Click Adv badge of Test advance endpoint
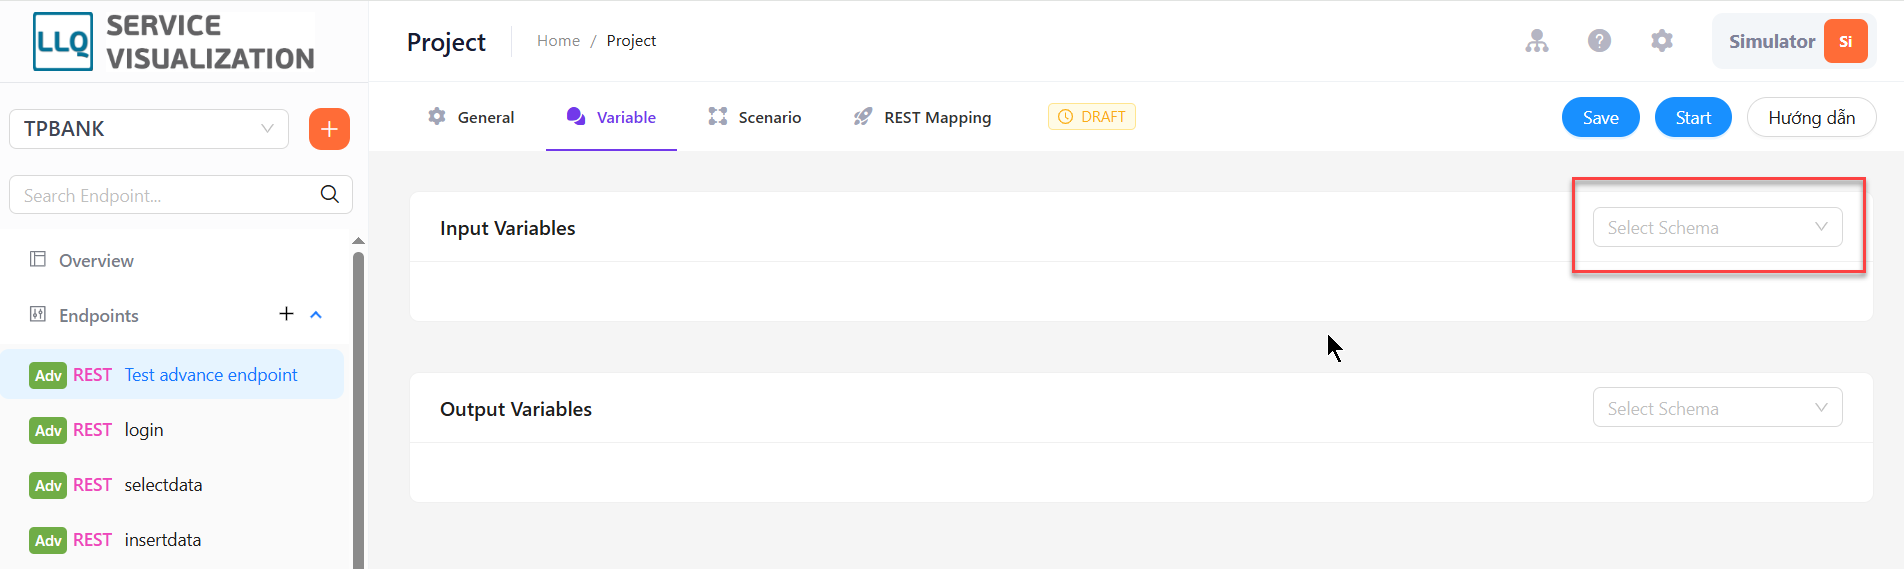This screenshot has width=1904, height=569. tap(48, 375)
